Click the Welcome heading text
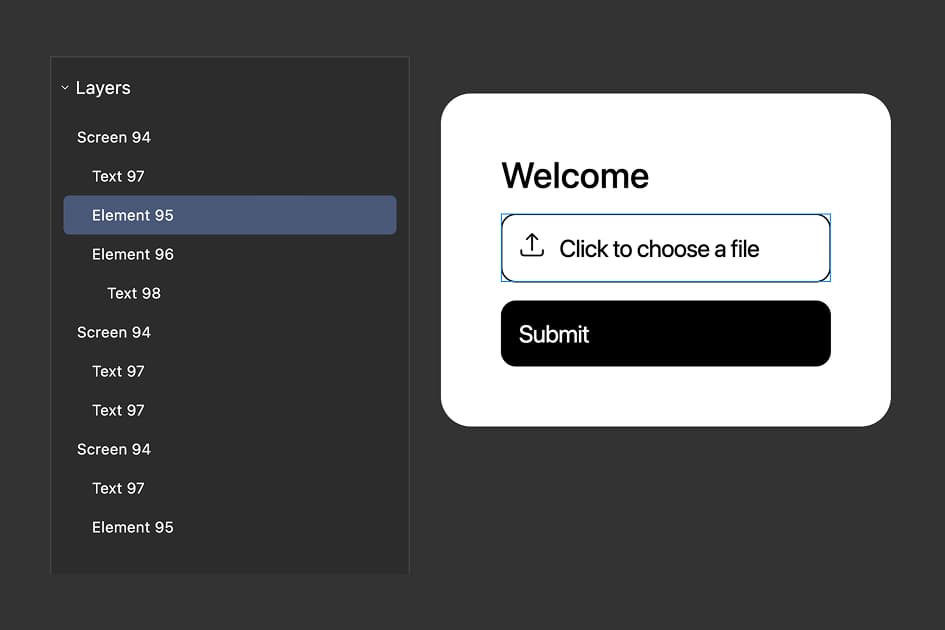This screenshot has height=630, width=945. 575,176
